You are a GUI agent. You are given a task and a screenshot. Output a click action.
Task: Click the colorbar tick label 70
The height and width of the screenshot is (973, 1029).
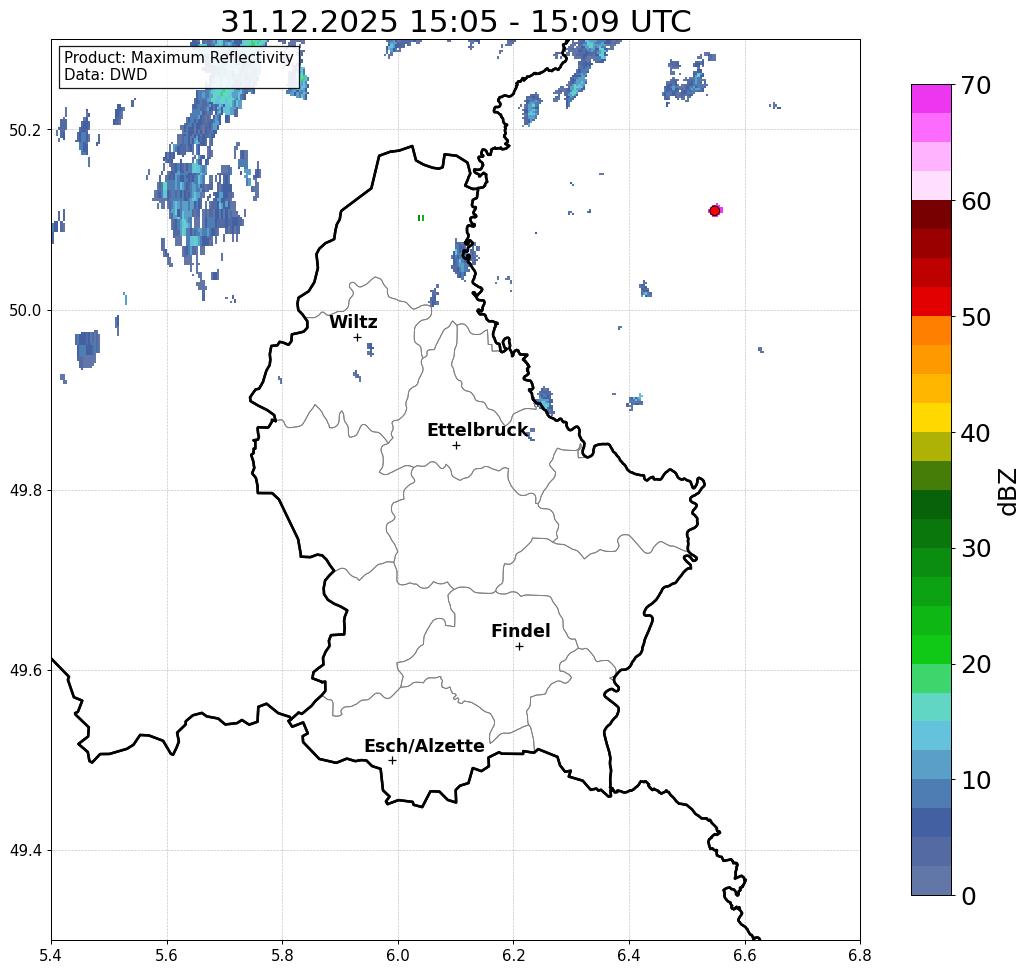pos(975,85)
